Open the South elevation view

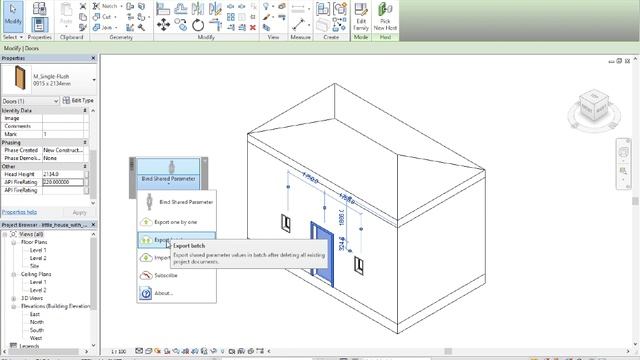(36, 330)
